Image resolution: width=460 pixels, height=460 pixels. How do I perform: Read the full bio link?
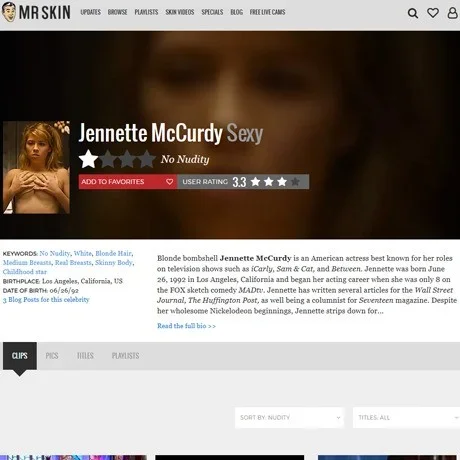point(186,326)
